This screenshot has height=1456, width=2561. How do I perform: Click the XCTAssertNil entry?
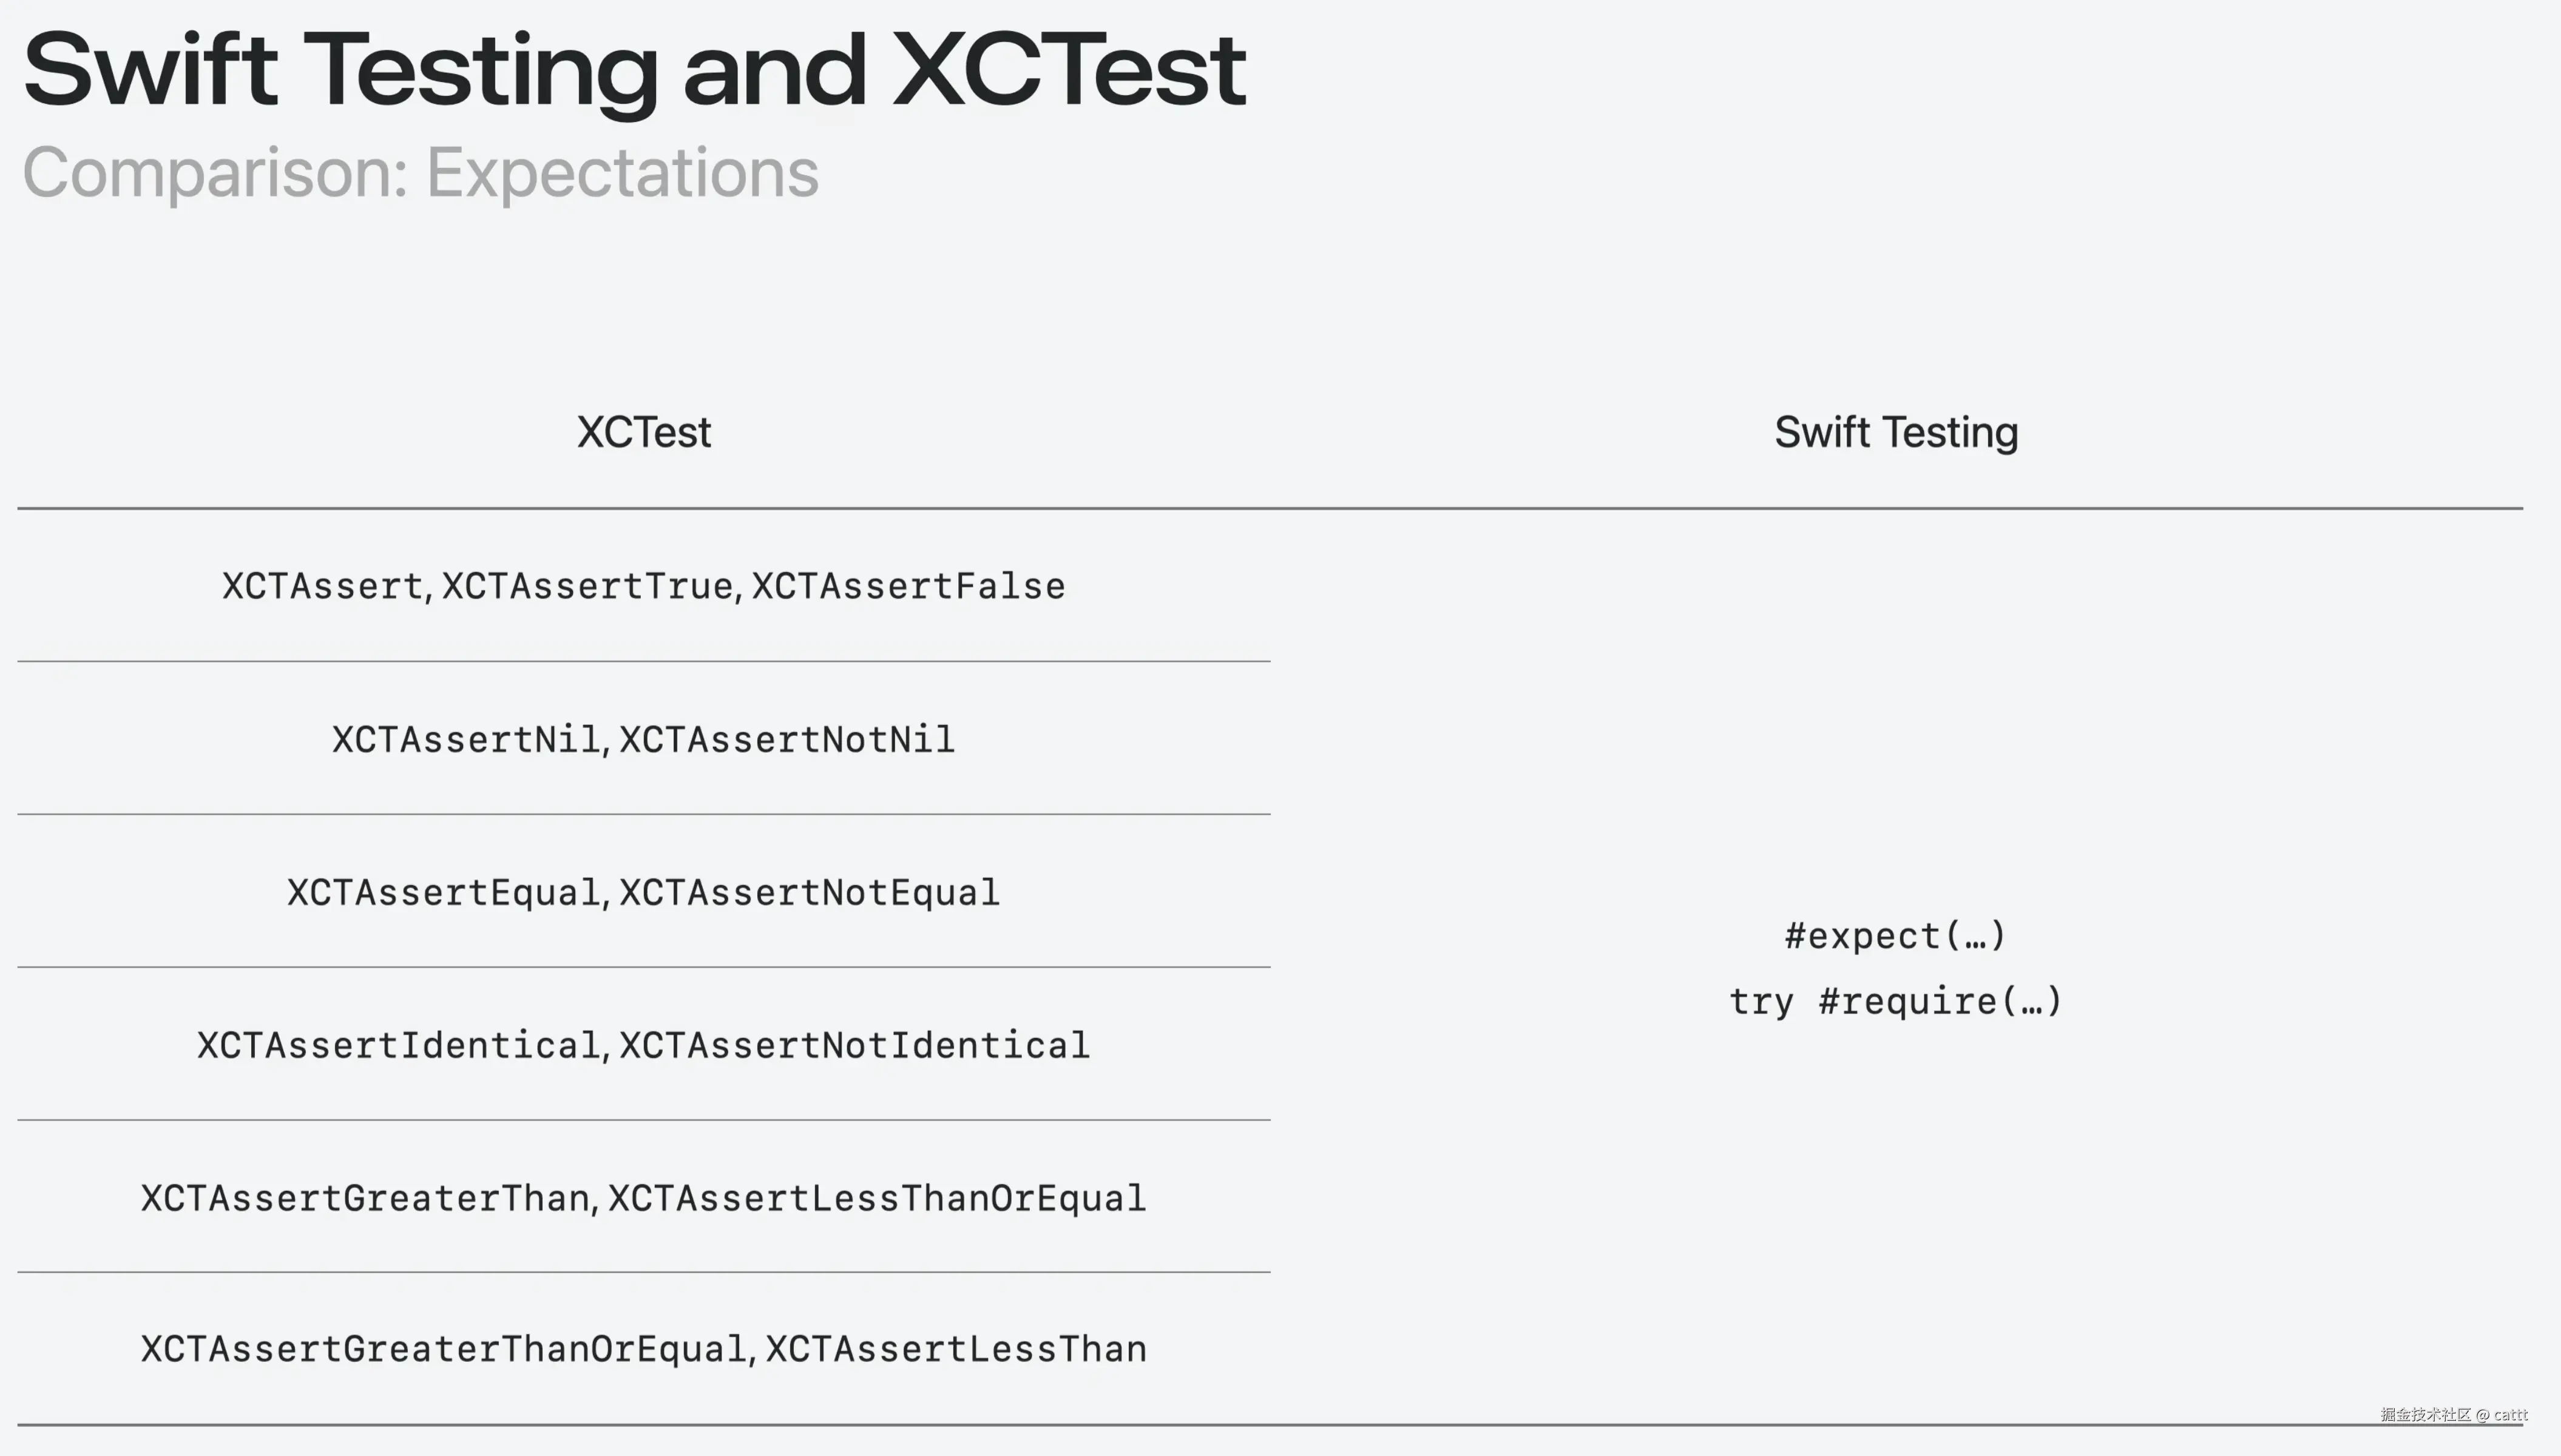pos(466,740)
